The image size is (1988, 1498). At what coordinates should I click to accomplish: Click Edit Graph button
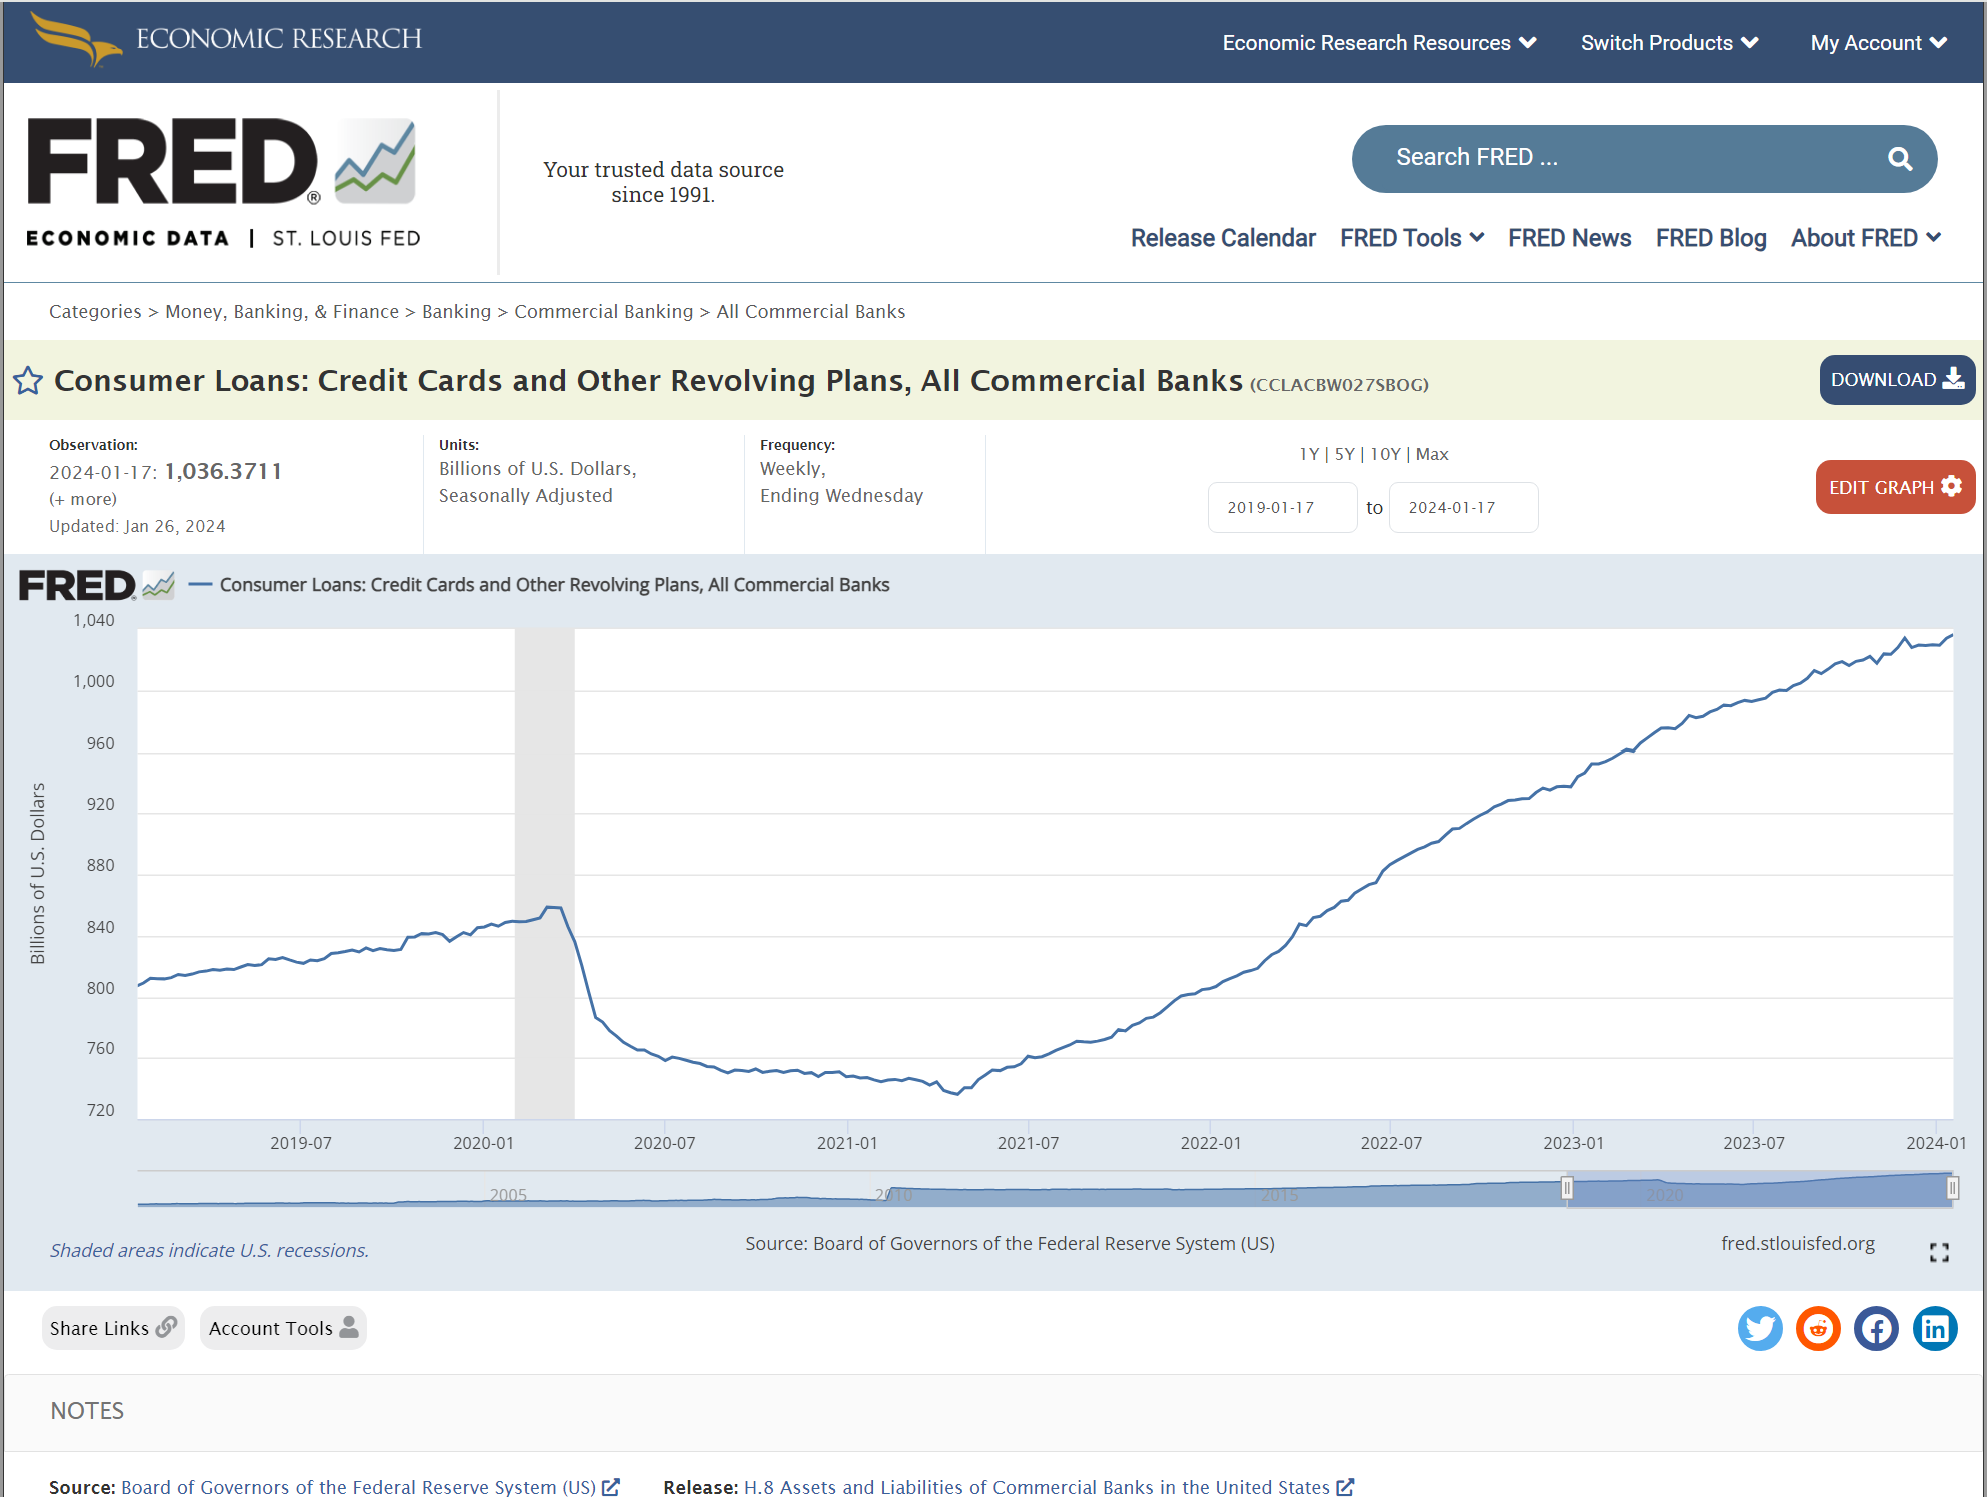[1894, 487]
